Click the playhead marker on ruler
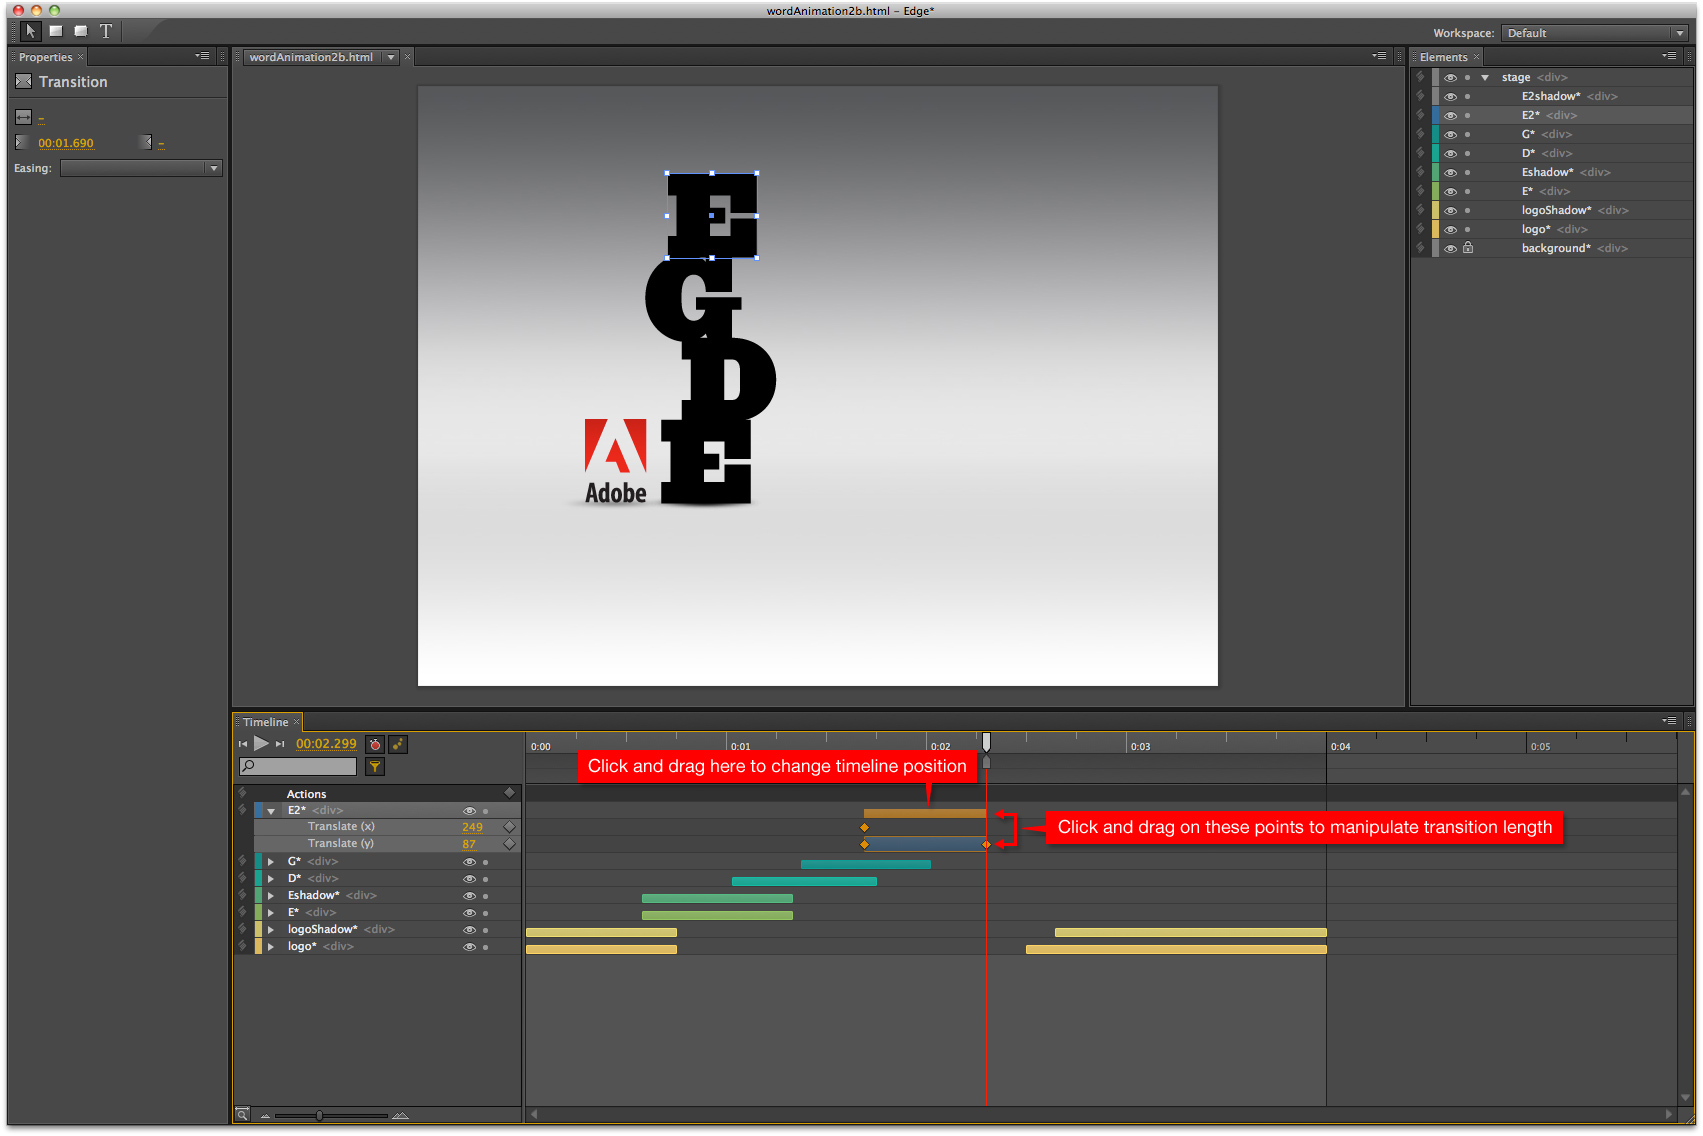The height and width of the screenshot is (1136, 1703). (x=986, y=741)
